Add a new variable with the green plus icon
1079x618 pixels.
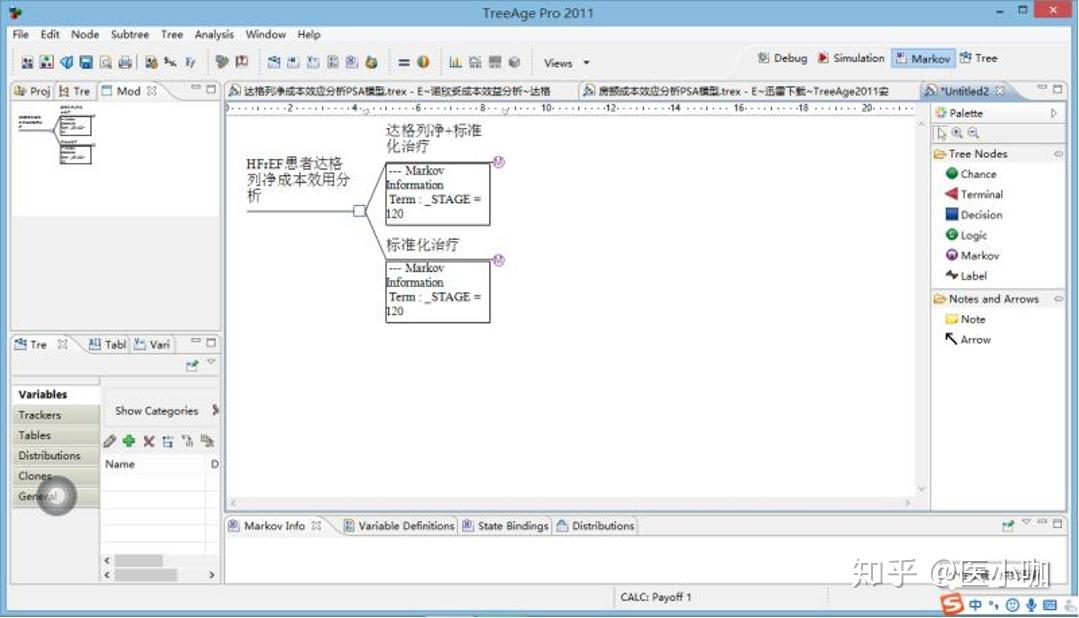(x=128, y=440)
